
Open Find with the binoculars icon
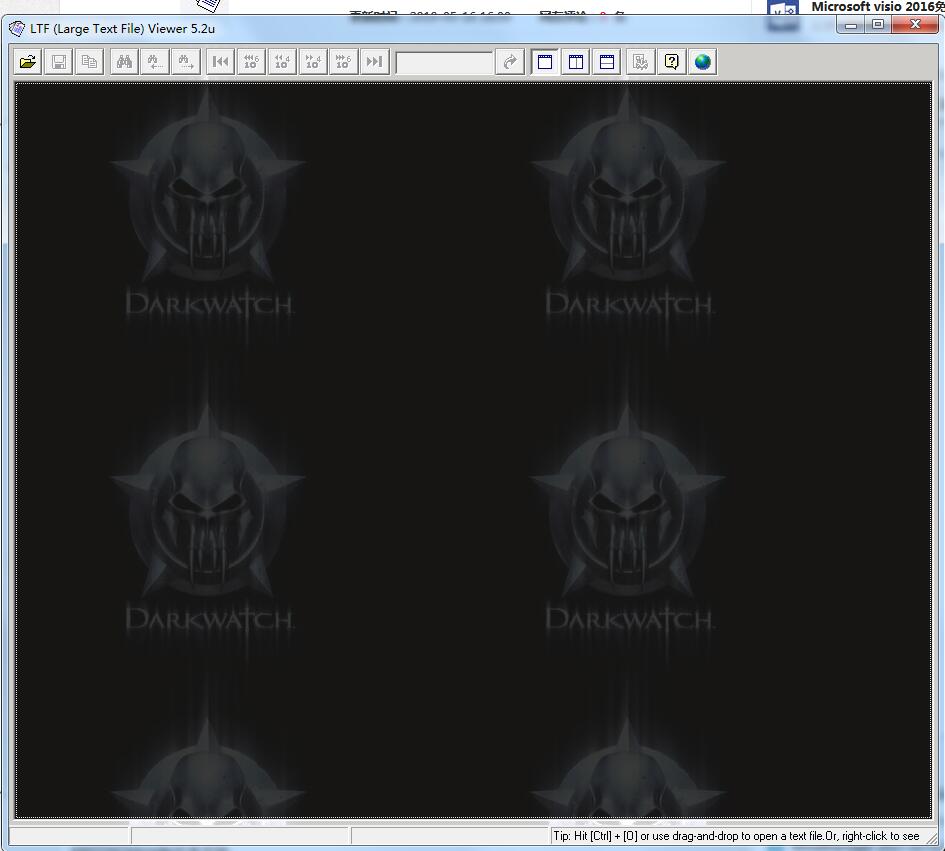click(x=124, y=62)
